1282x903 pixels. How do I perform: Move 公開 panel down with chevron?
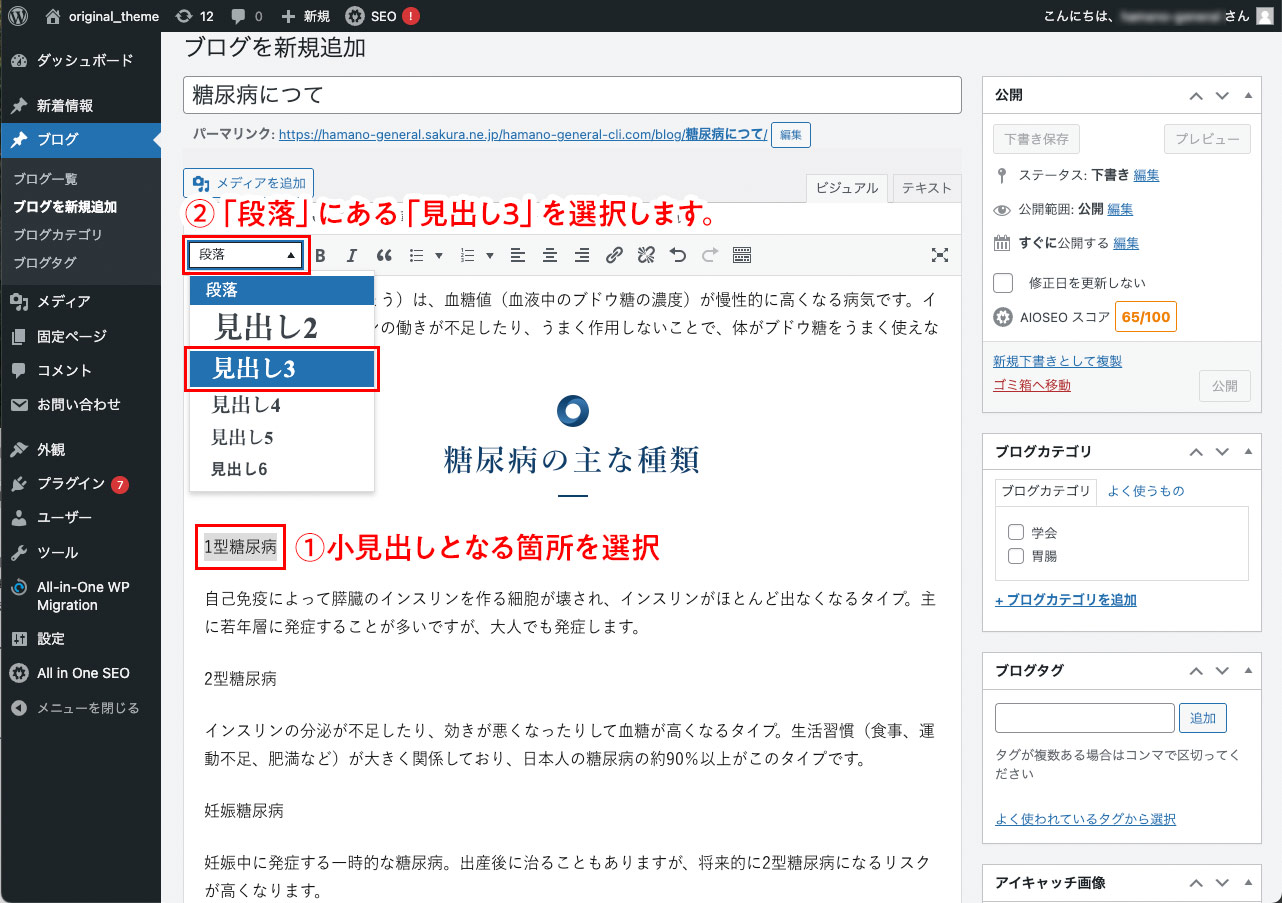point(1221,95)
